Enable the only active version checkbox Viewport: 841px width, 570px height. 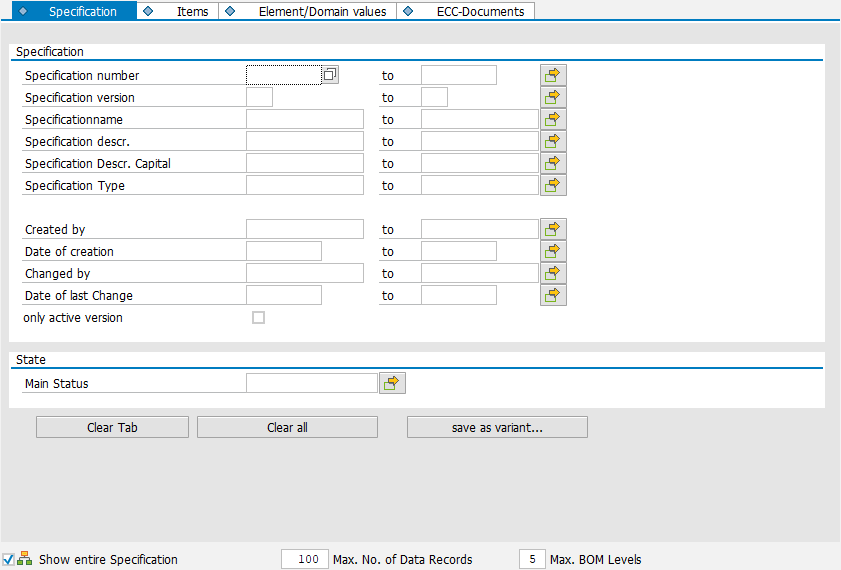[259, 318]
